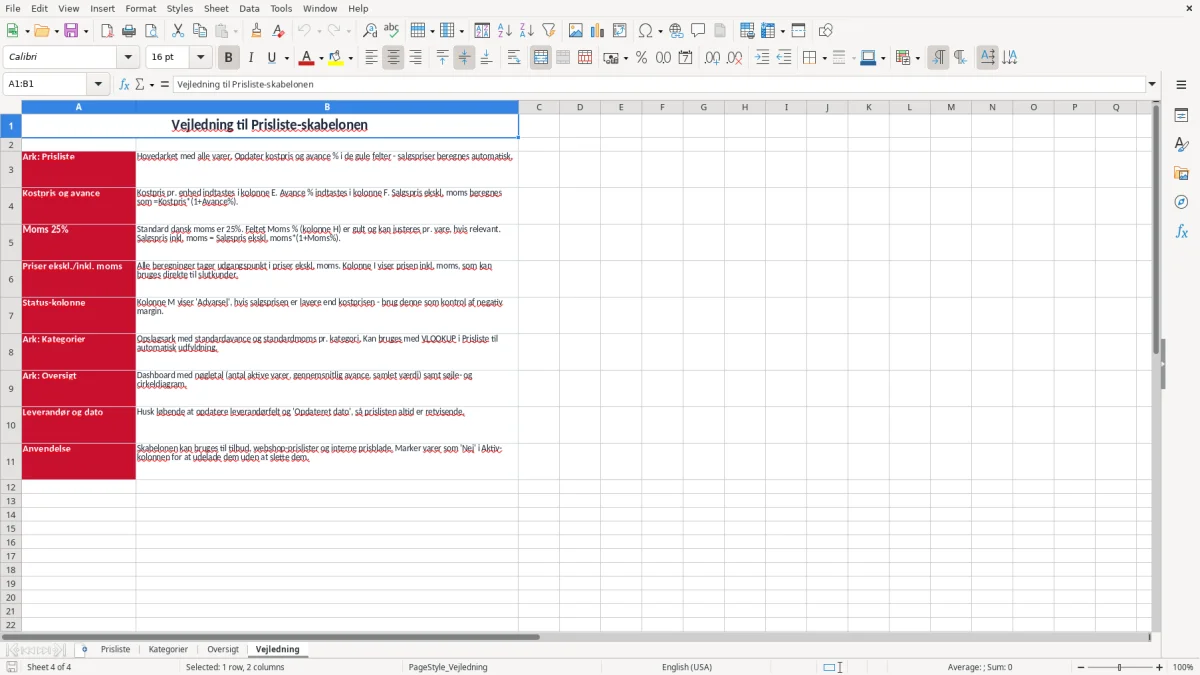Viewport: 1200px width, 675px height.
Task: Open the sidebar Properties panel
Action: pos(1181,116)
